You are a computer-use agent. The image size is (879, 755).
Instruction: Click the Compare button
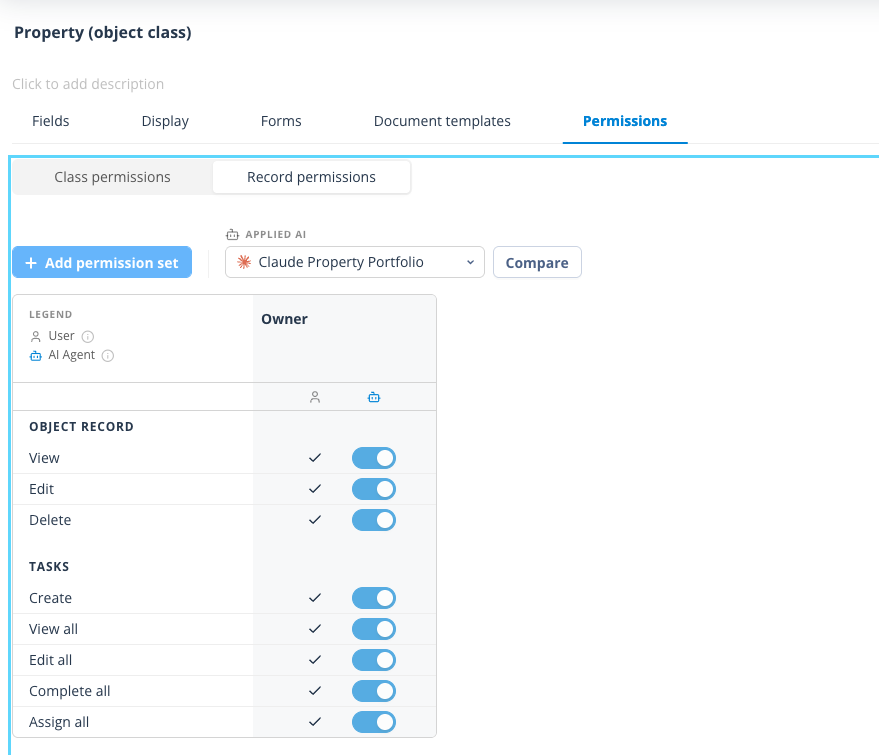pyautogui.click(x=537, y=262)
